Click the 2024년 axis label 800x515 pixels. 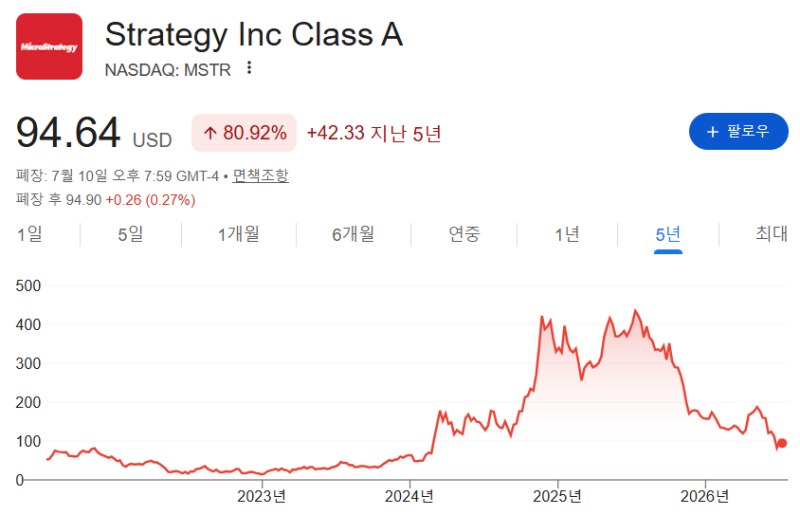pyautogui.click(x=409, y=496)
